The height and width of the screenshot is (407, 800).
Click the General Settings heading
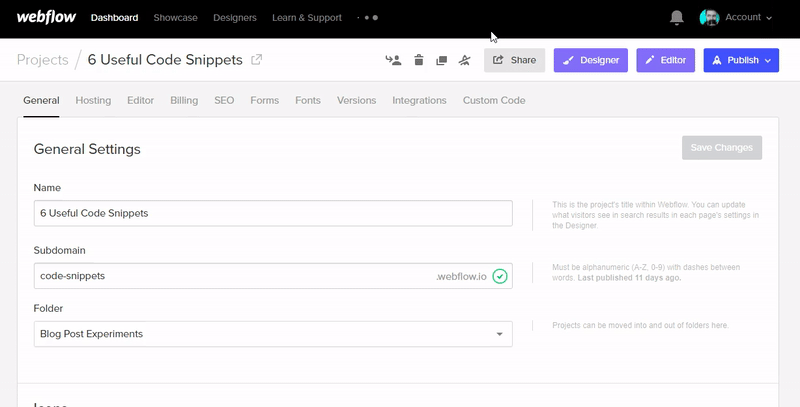click(87, 149)
